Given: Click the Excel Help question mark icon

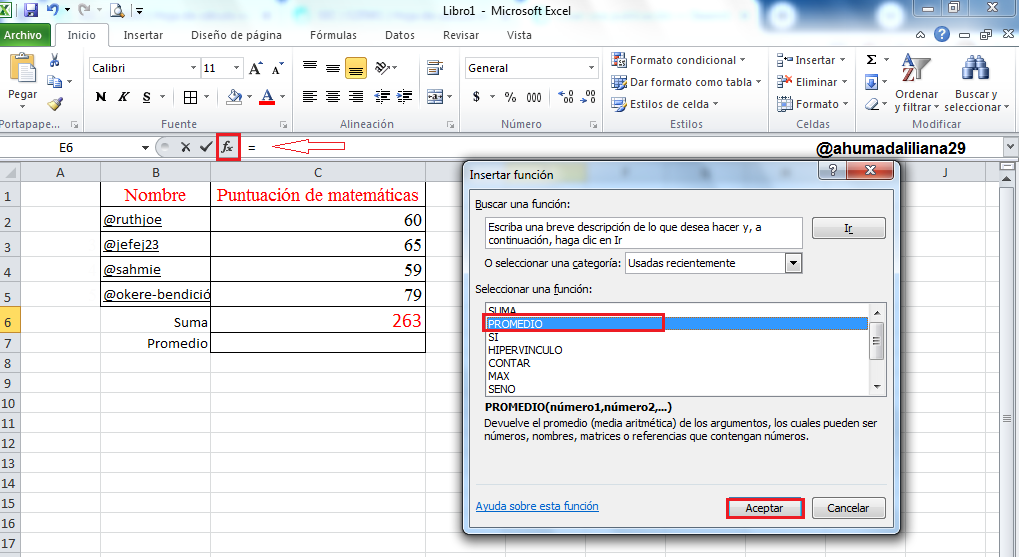Looking at the screenshot, I should click(942, 34).
